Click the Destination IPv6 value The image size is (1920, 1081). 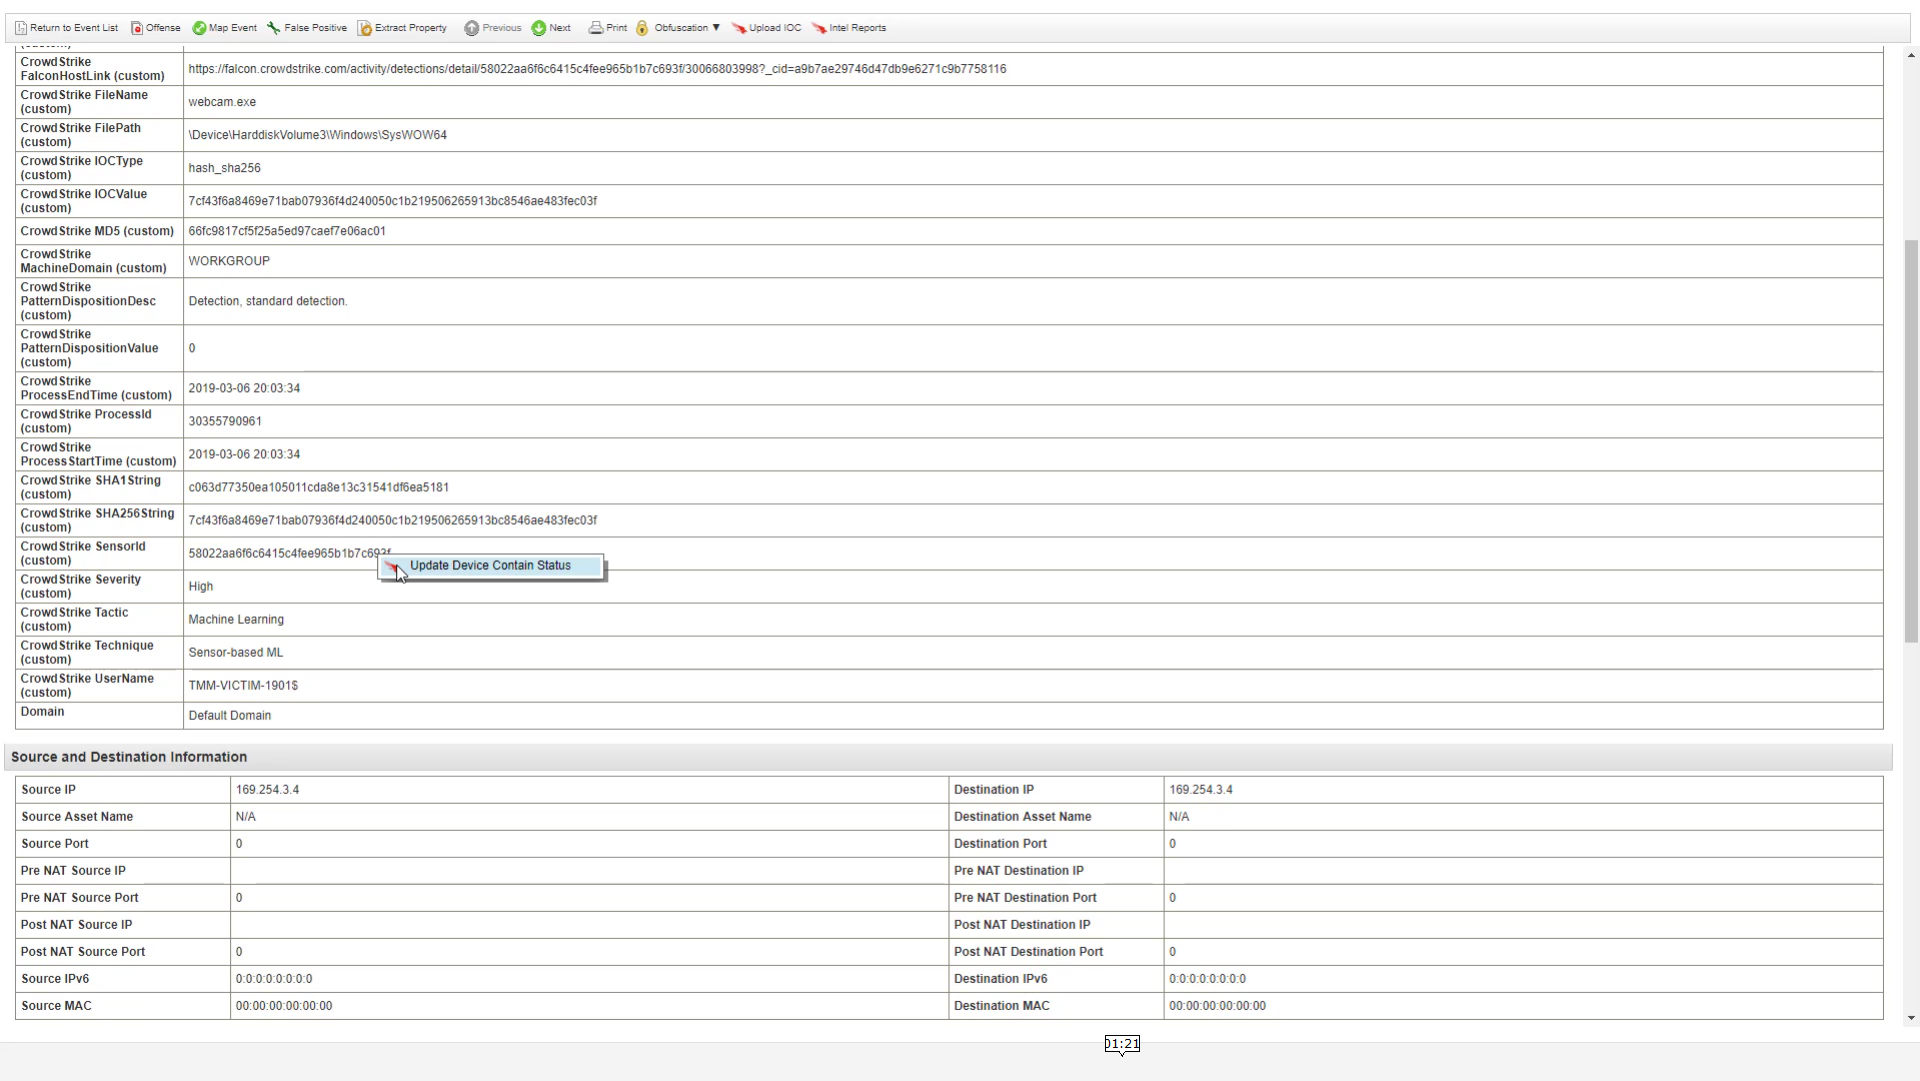click(1207, 978)
